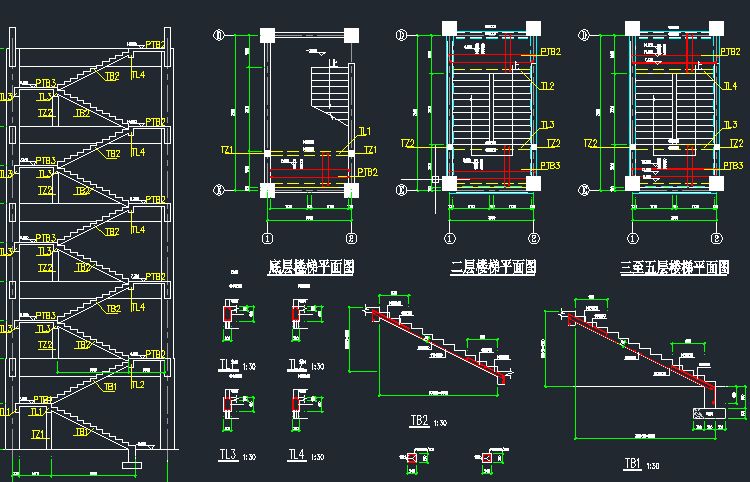Screen dimensions: 750x482
Task: Select PTB3 label in third-to-fifth floor plan
Action: 733,165
